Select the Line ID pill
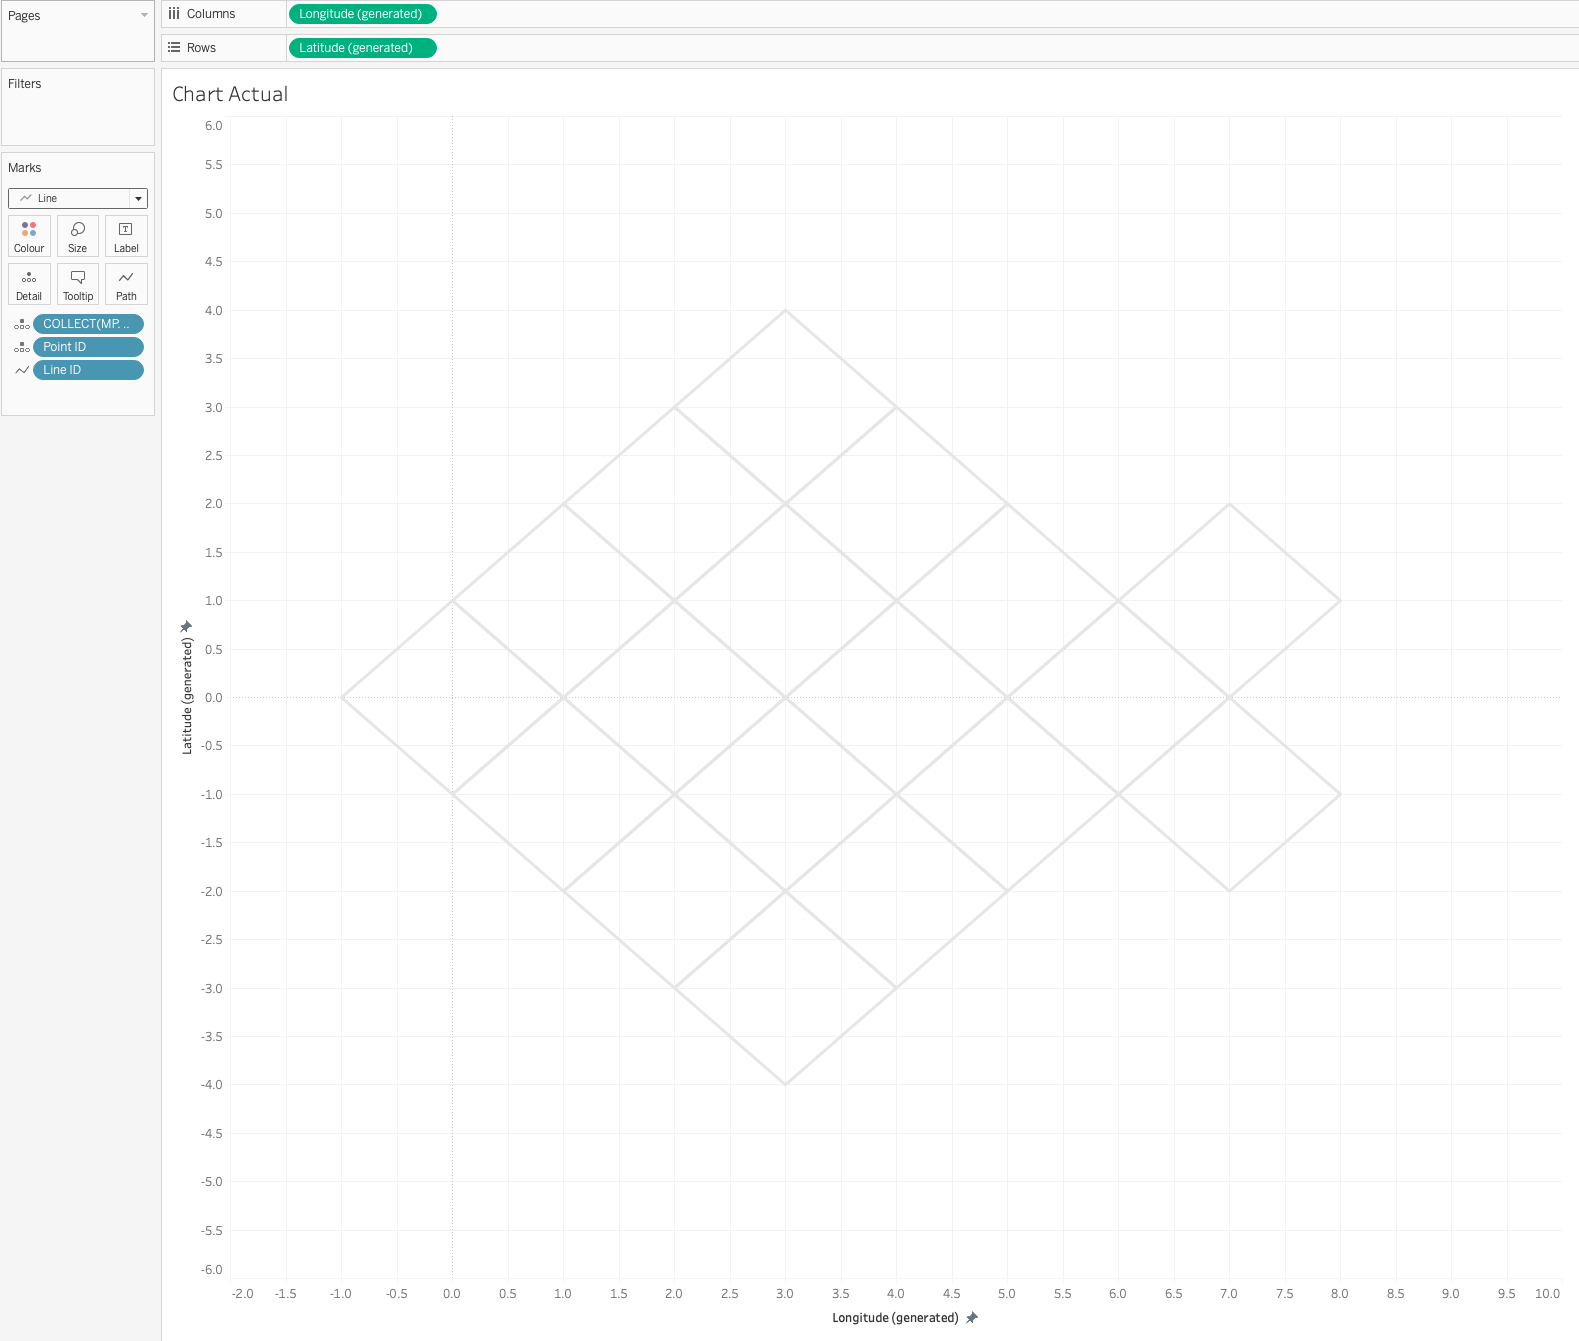The image size is (1579, 1341). click(x=88, y=370)
